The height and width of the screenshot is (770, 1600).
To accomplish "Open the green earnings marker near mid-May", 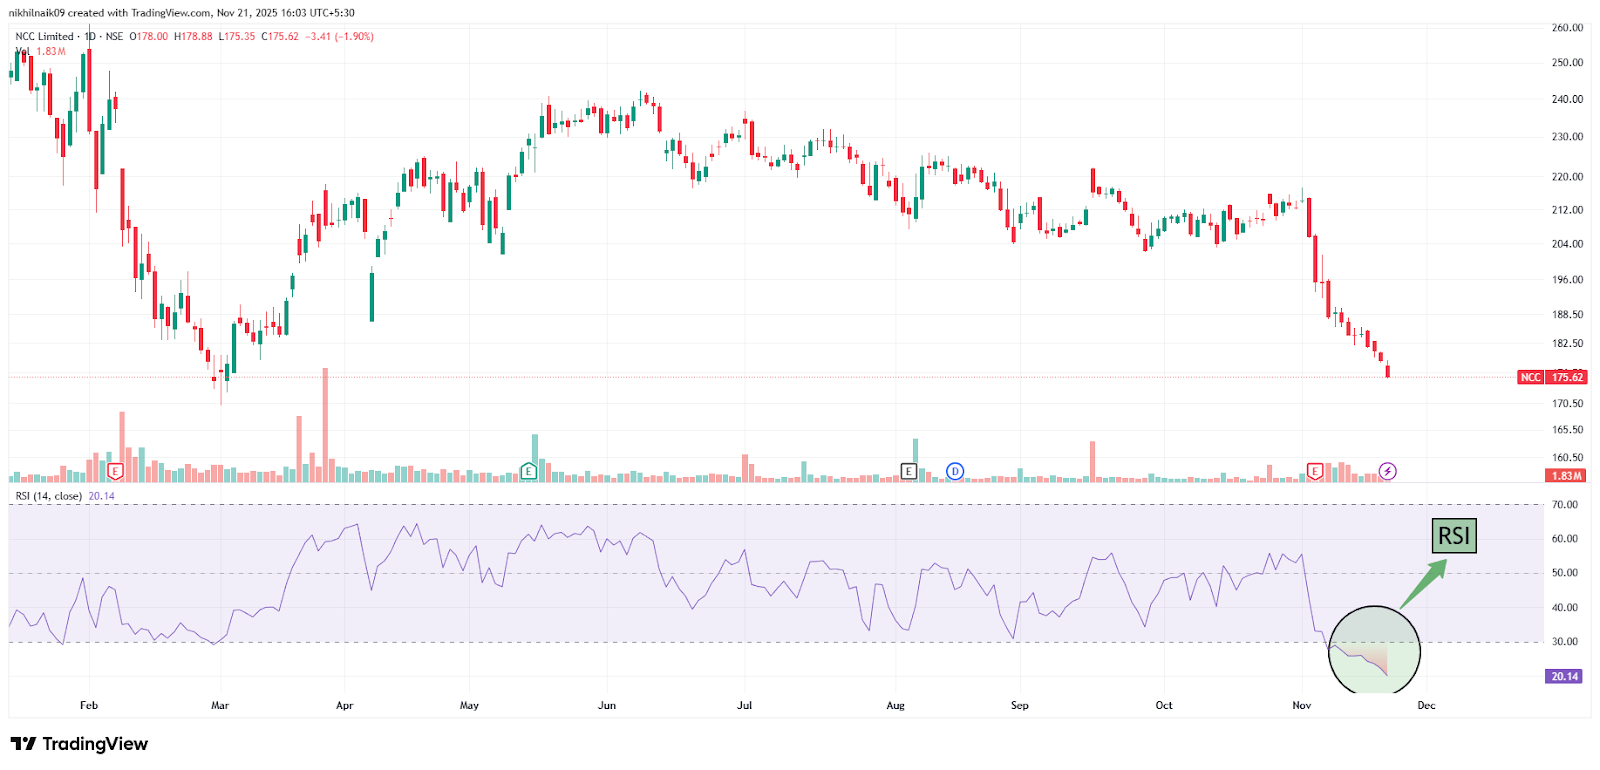I will (x=529, y=471).
